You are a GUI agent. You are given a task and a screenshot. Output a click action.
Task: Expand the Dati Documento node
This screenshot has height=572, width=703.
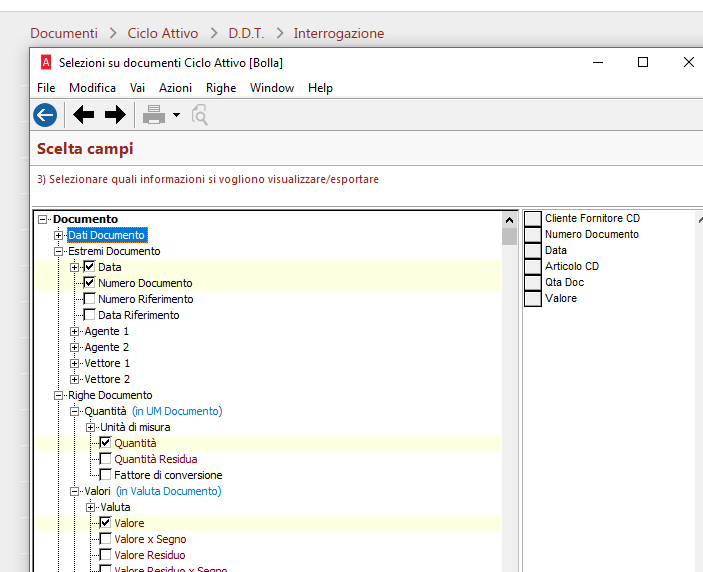pyautogui.click(x=58, y=235)
